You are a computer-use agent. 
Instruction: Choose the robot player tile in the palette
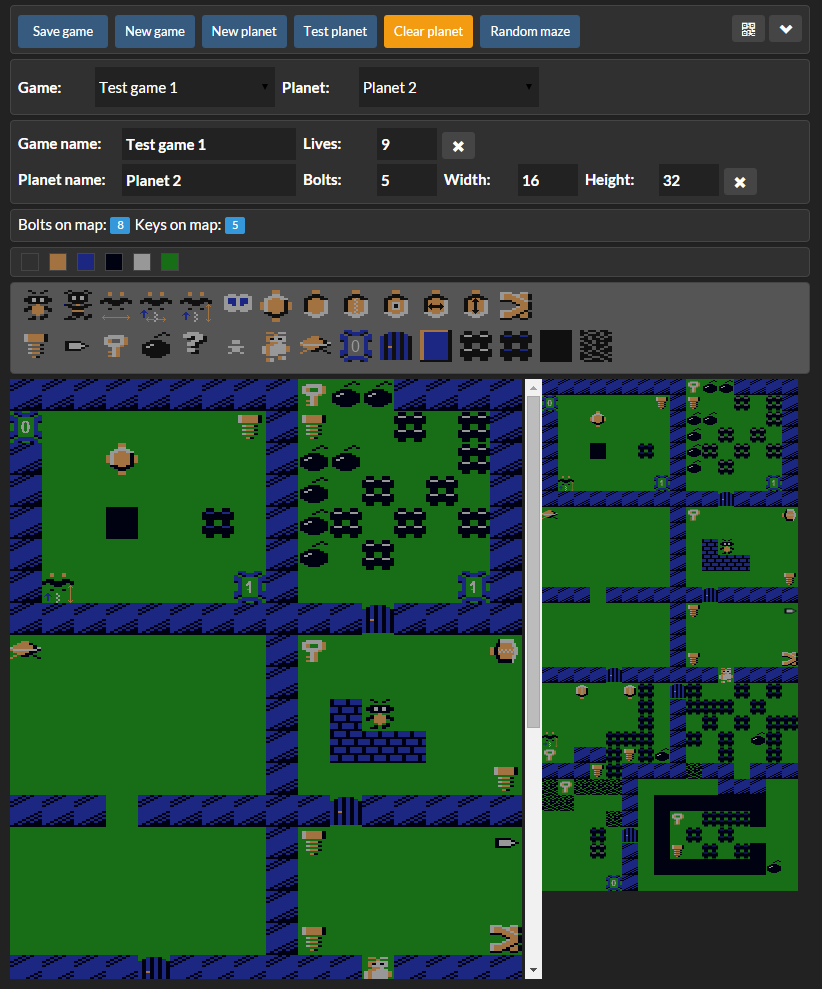(276, 346)
